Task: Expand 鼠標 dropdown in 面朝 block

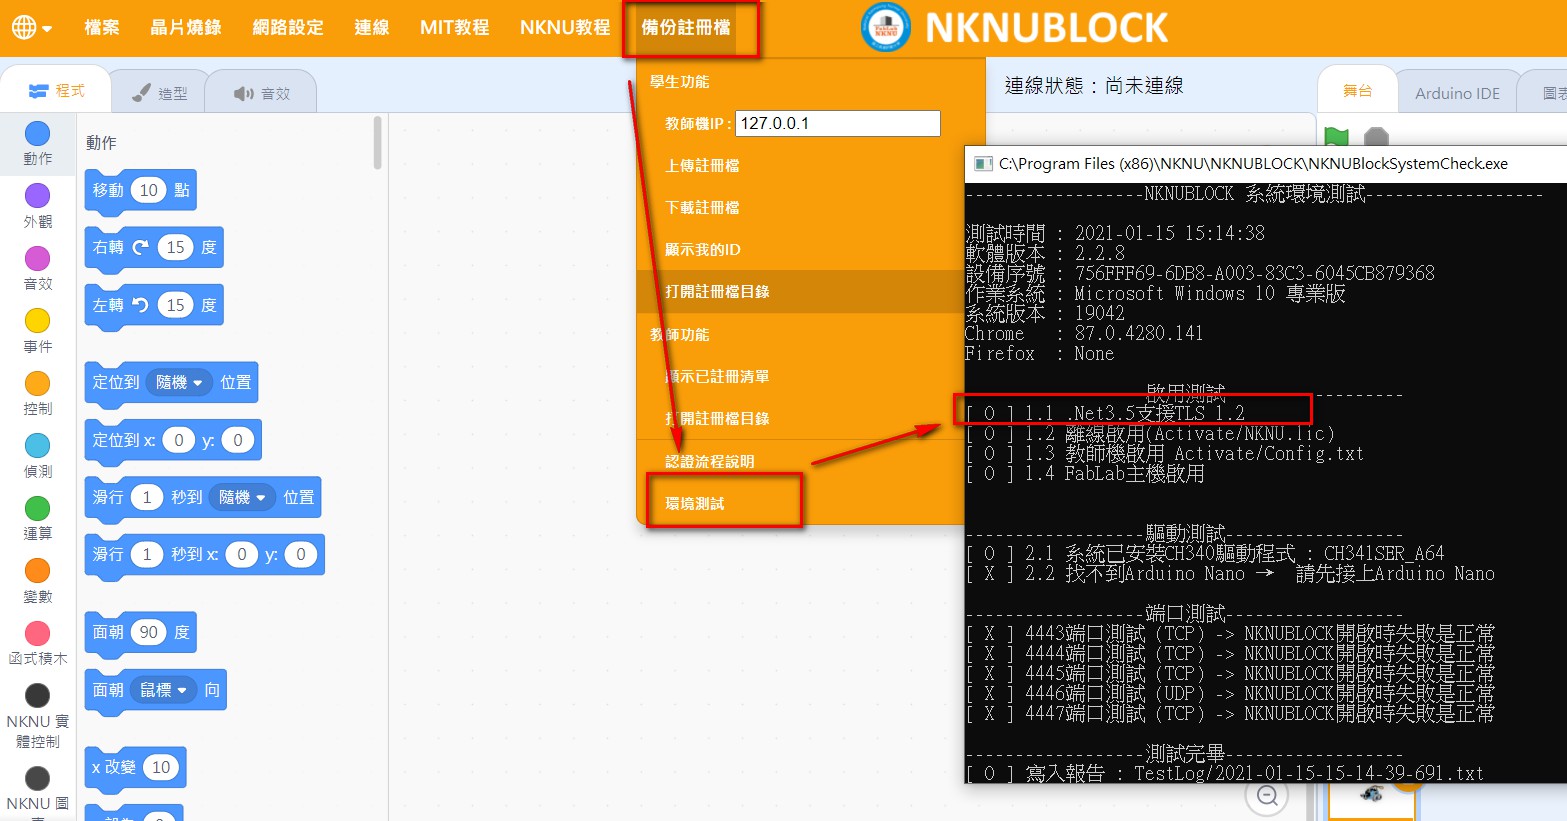Action: [x=165, y=690]
